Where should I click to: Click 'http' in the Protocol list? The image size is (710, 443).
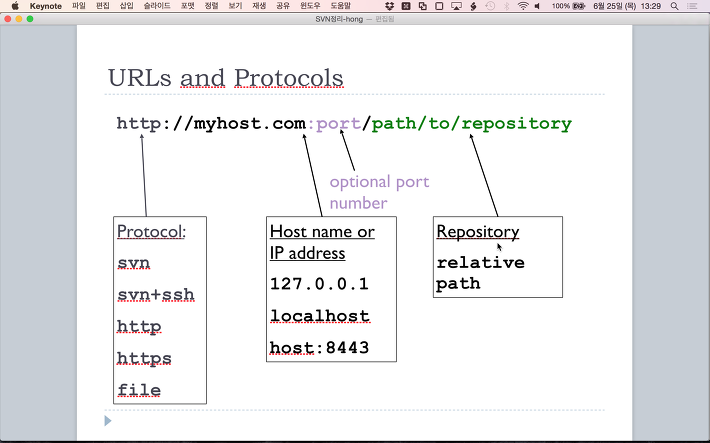coord(139,326)
